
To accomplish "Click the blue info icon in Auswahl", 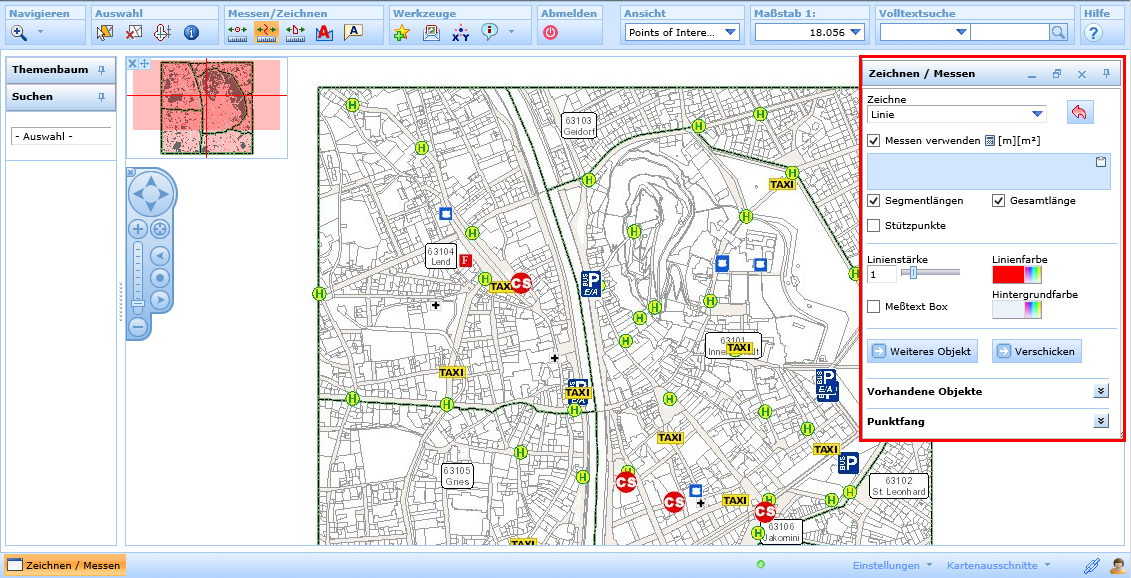I will click(191, 32).
